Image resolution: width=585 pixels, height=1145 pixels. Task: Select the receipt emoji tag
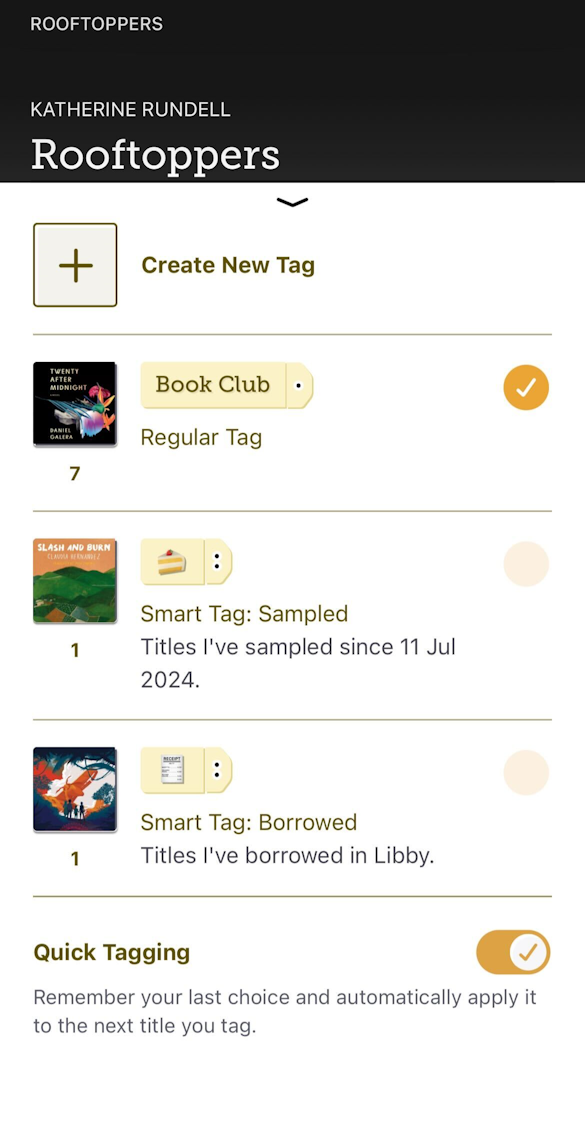[172, 770]
